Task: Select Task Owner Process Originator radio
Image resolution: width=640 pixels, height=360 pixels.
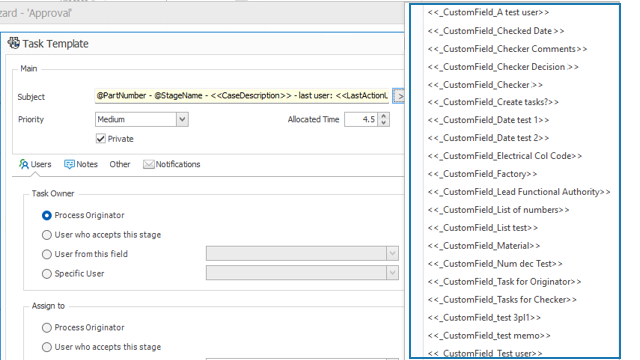Action: coord(47,215)
